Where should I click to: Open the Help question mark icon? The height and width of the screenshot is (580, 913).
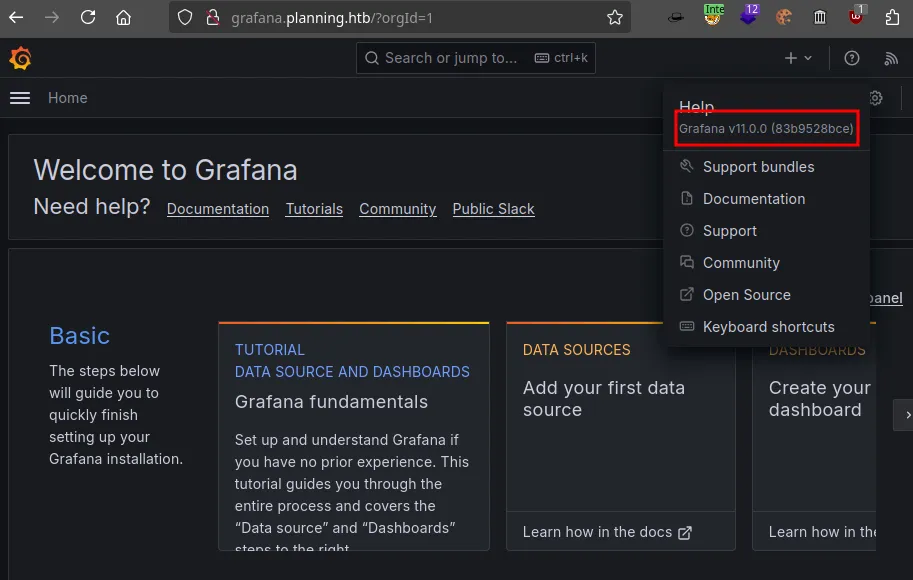(851, 59)
